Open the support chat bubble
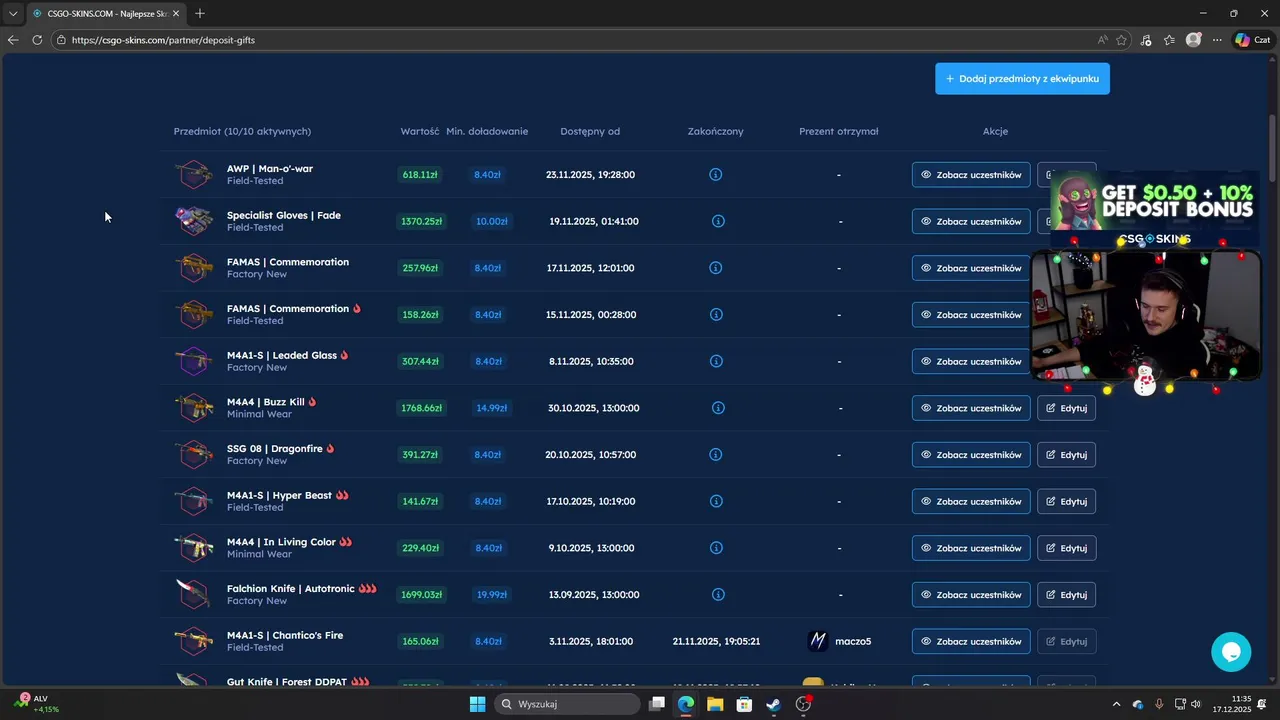 click(x=1231, y=652)
